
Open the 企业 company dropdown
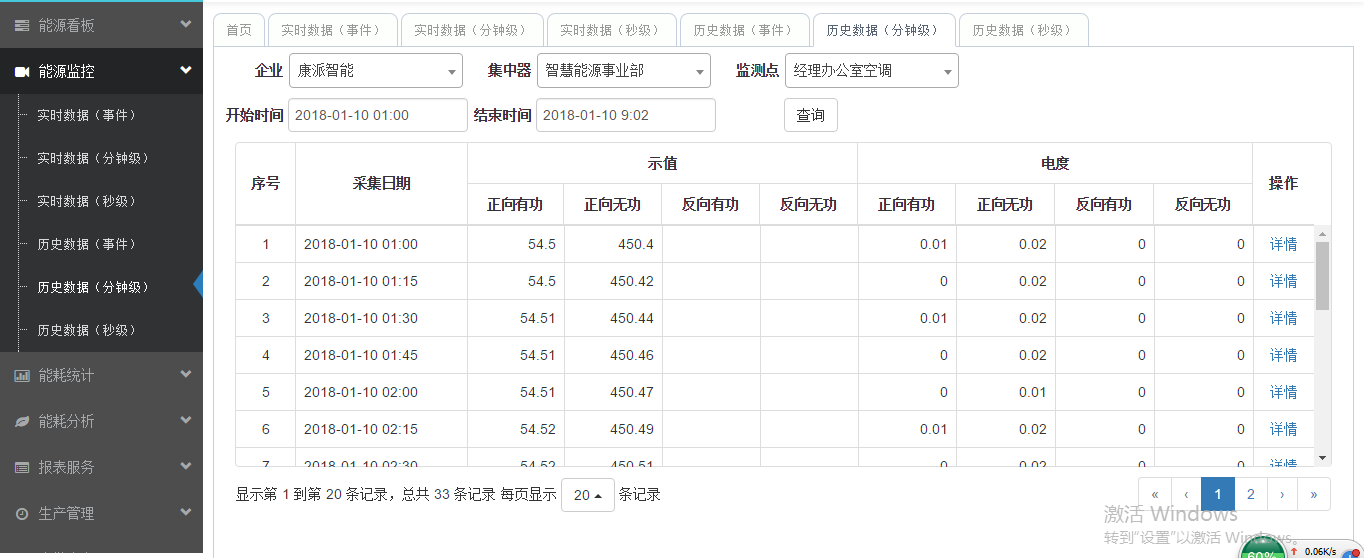coord(375,71)
